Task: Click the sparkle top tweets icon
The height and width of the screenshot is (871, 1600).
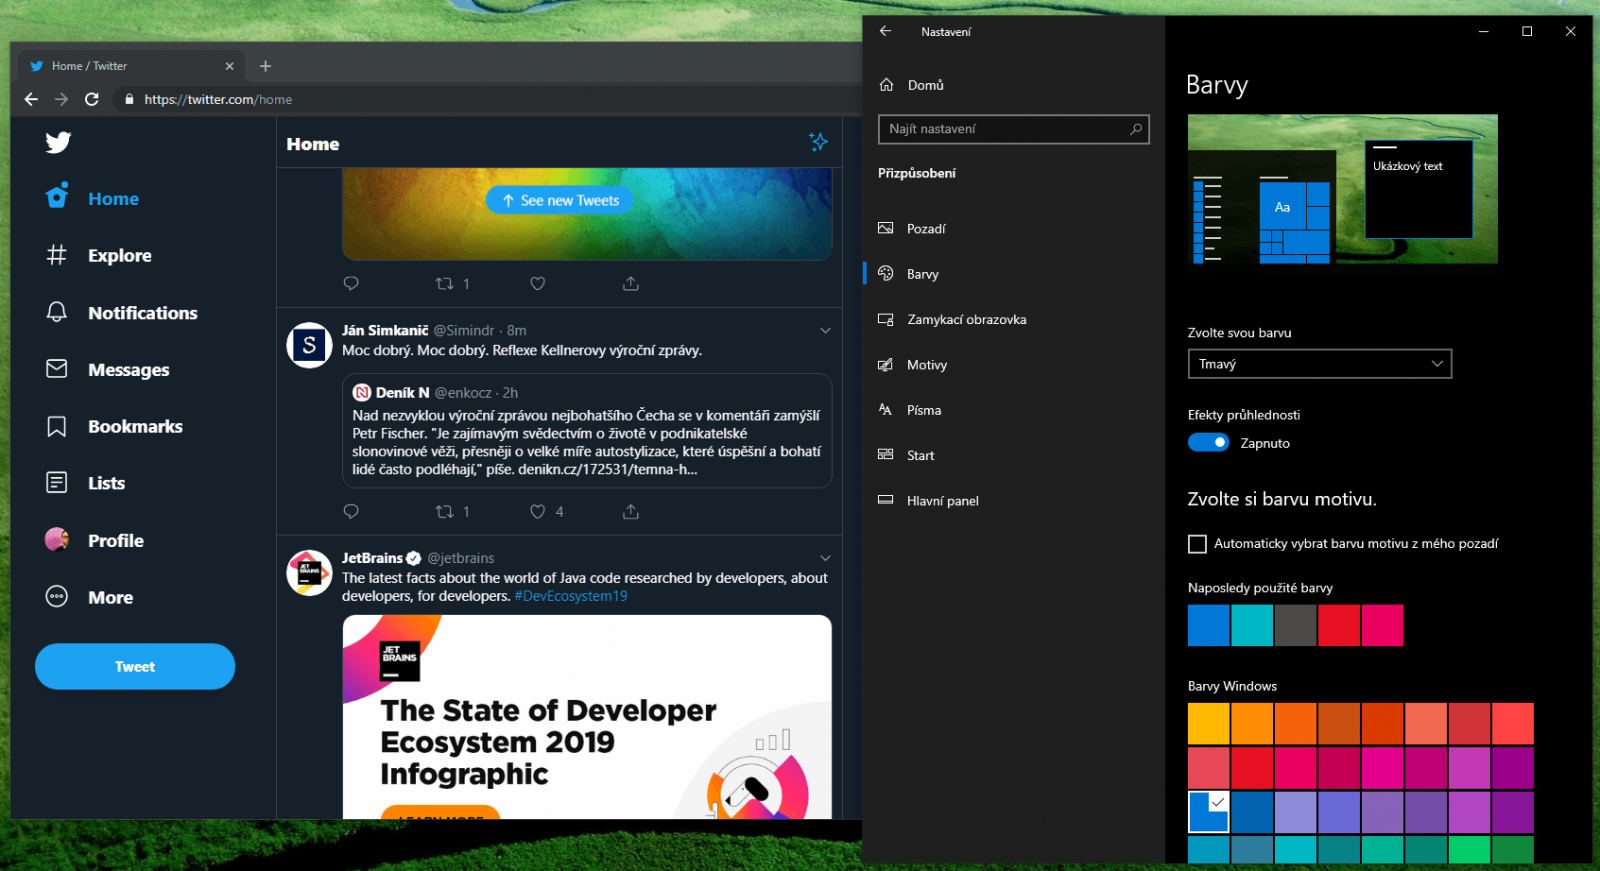Action: click(818, 142)
